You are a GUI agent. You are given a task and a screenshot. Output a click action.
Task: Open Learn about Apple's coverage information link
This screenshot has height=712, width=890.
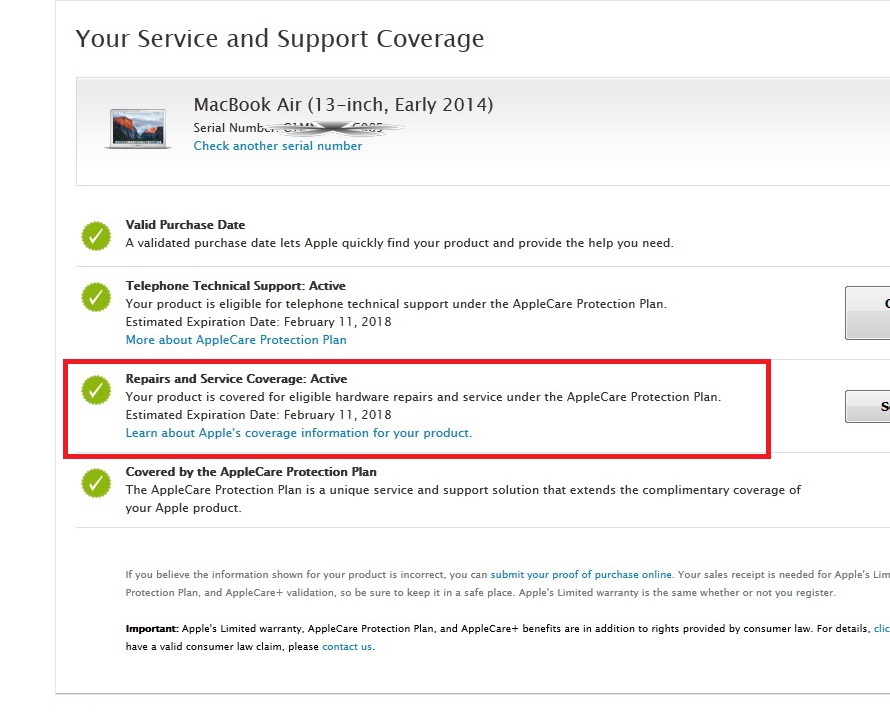tap(299, 433)
